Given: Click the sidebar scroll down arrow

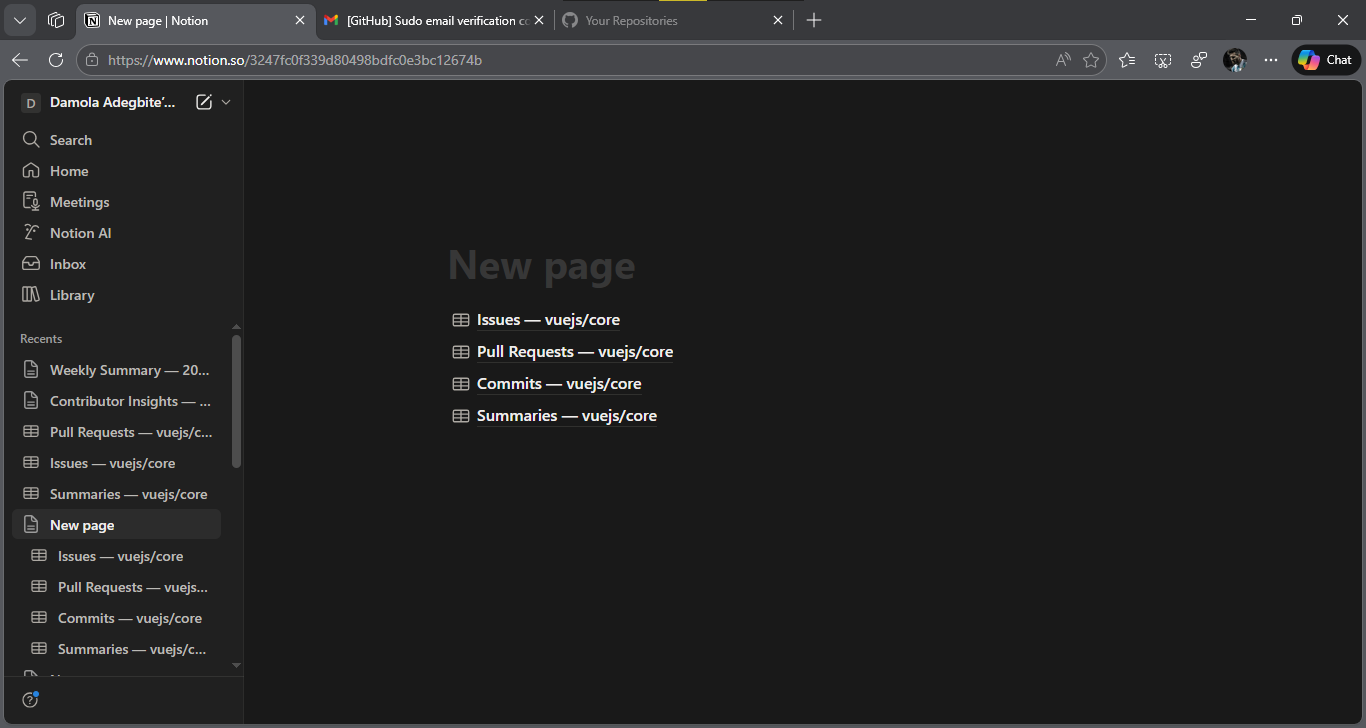Looking at the screenshot, I should coord(237,665).
